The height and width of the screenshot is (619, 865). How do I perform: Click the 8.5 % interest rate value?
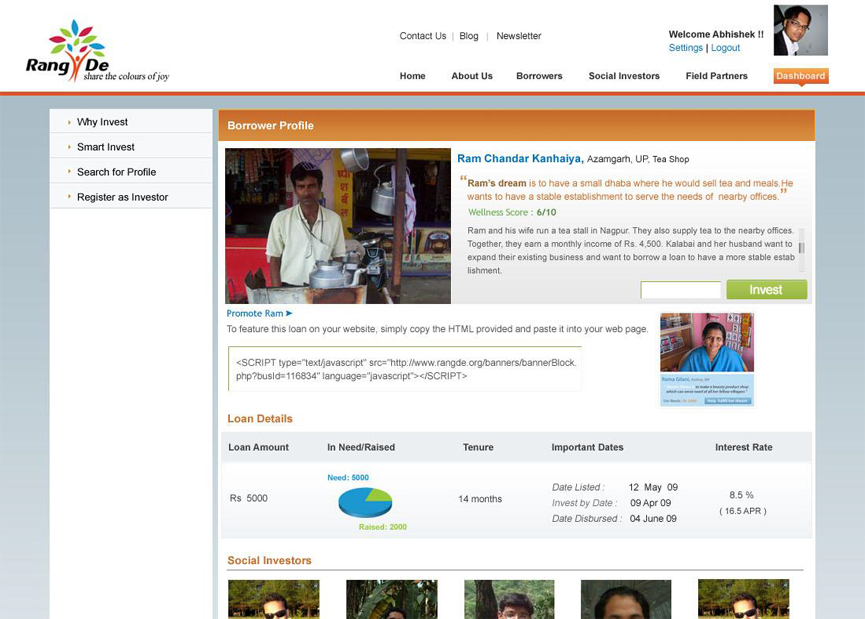(741, 495)
